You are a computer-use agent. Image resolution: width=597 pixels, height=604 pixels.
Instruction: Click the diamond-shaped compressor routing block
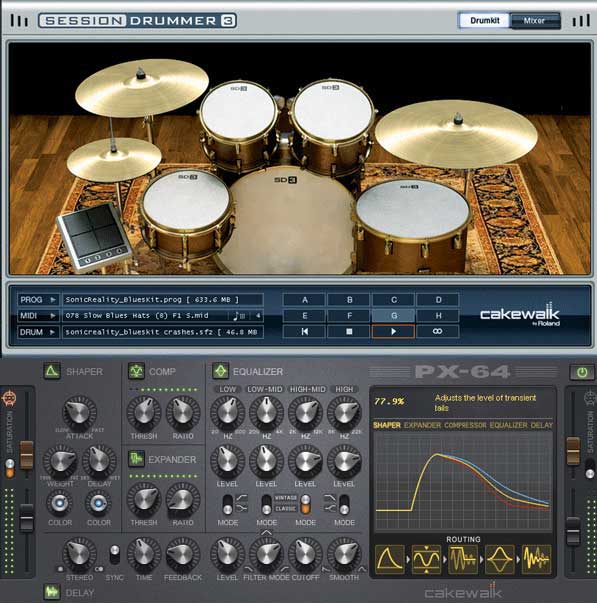tap(500, 559)
